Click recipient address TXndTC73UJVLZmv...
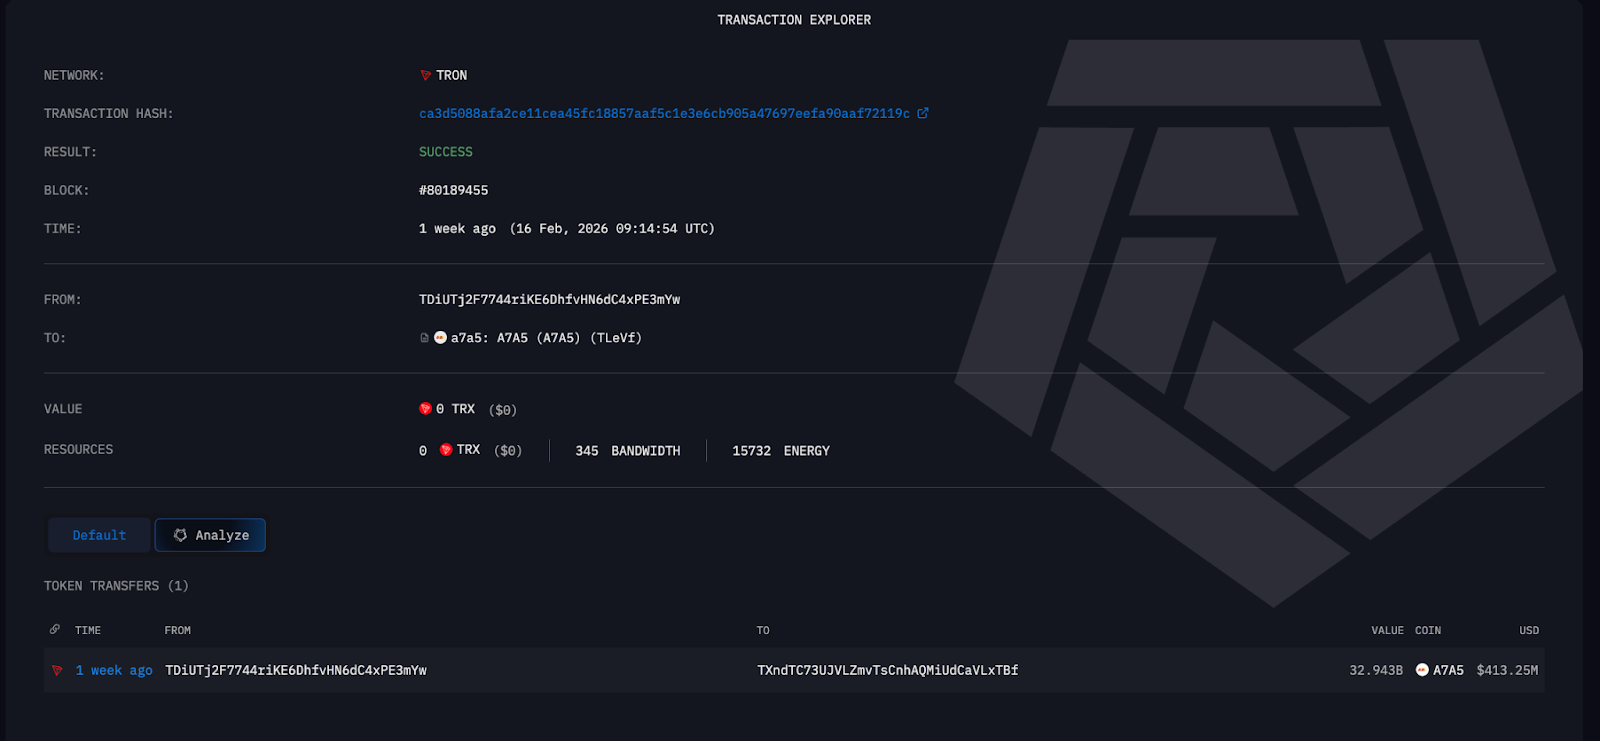This screenshot has width=1600, height=741. click(x=887, y=670)
